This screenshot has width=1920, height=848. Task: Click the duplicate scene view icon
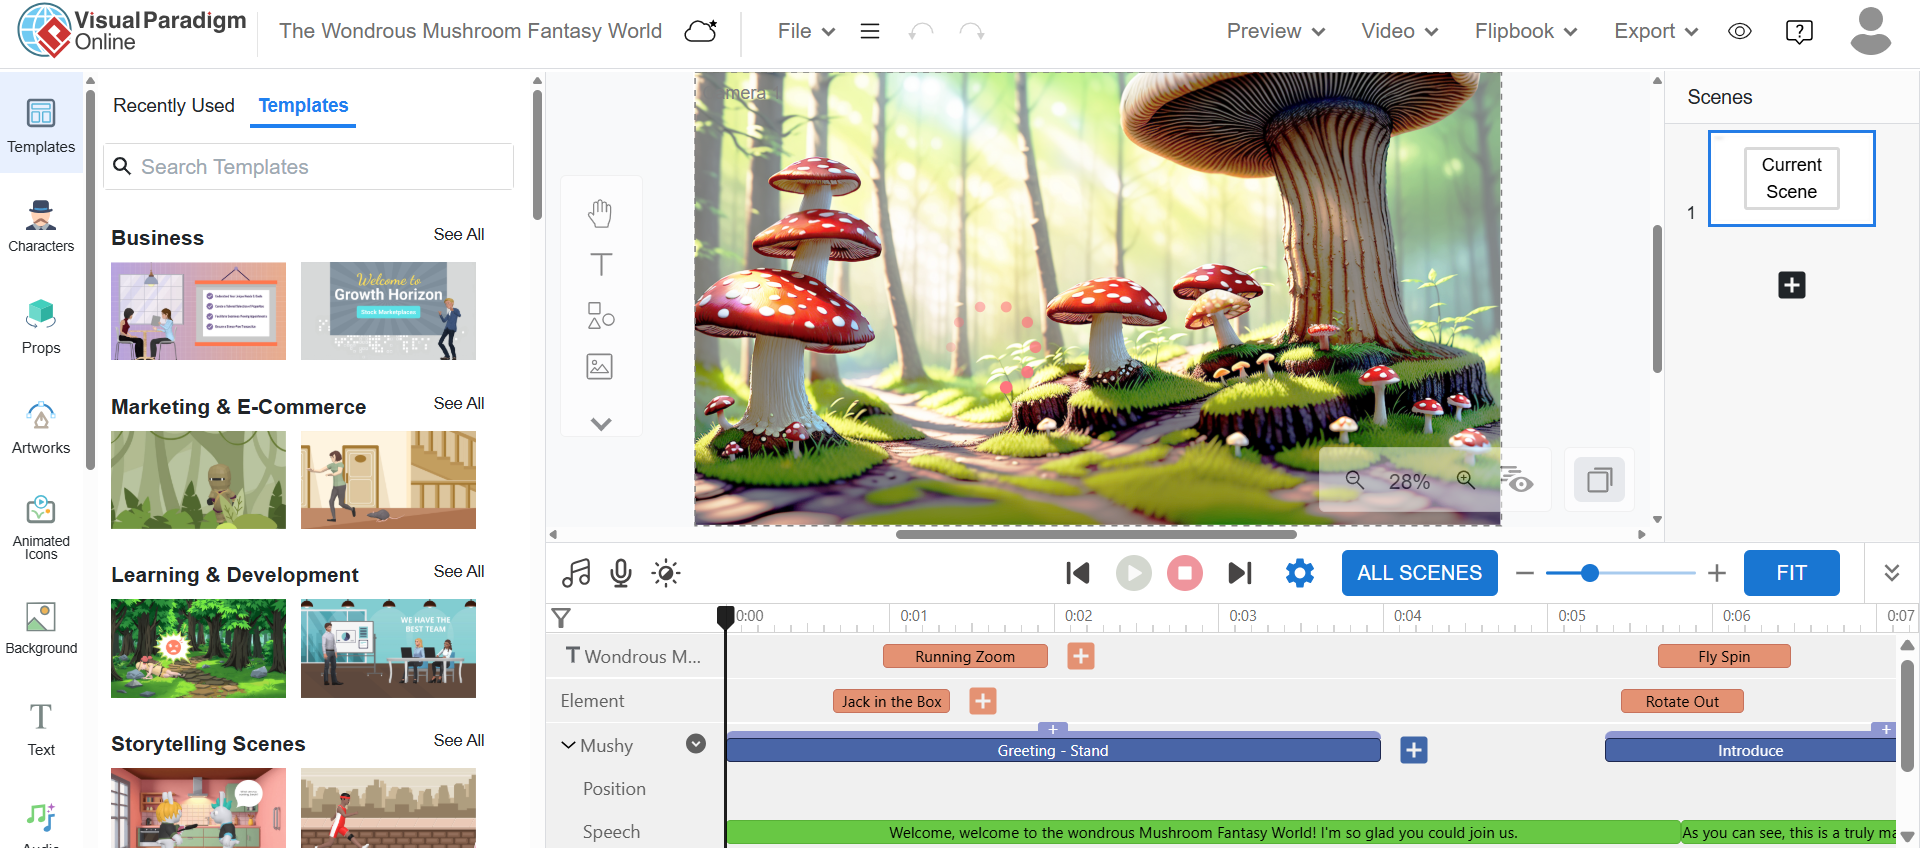1599,480
